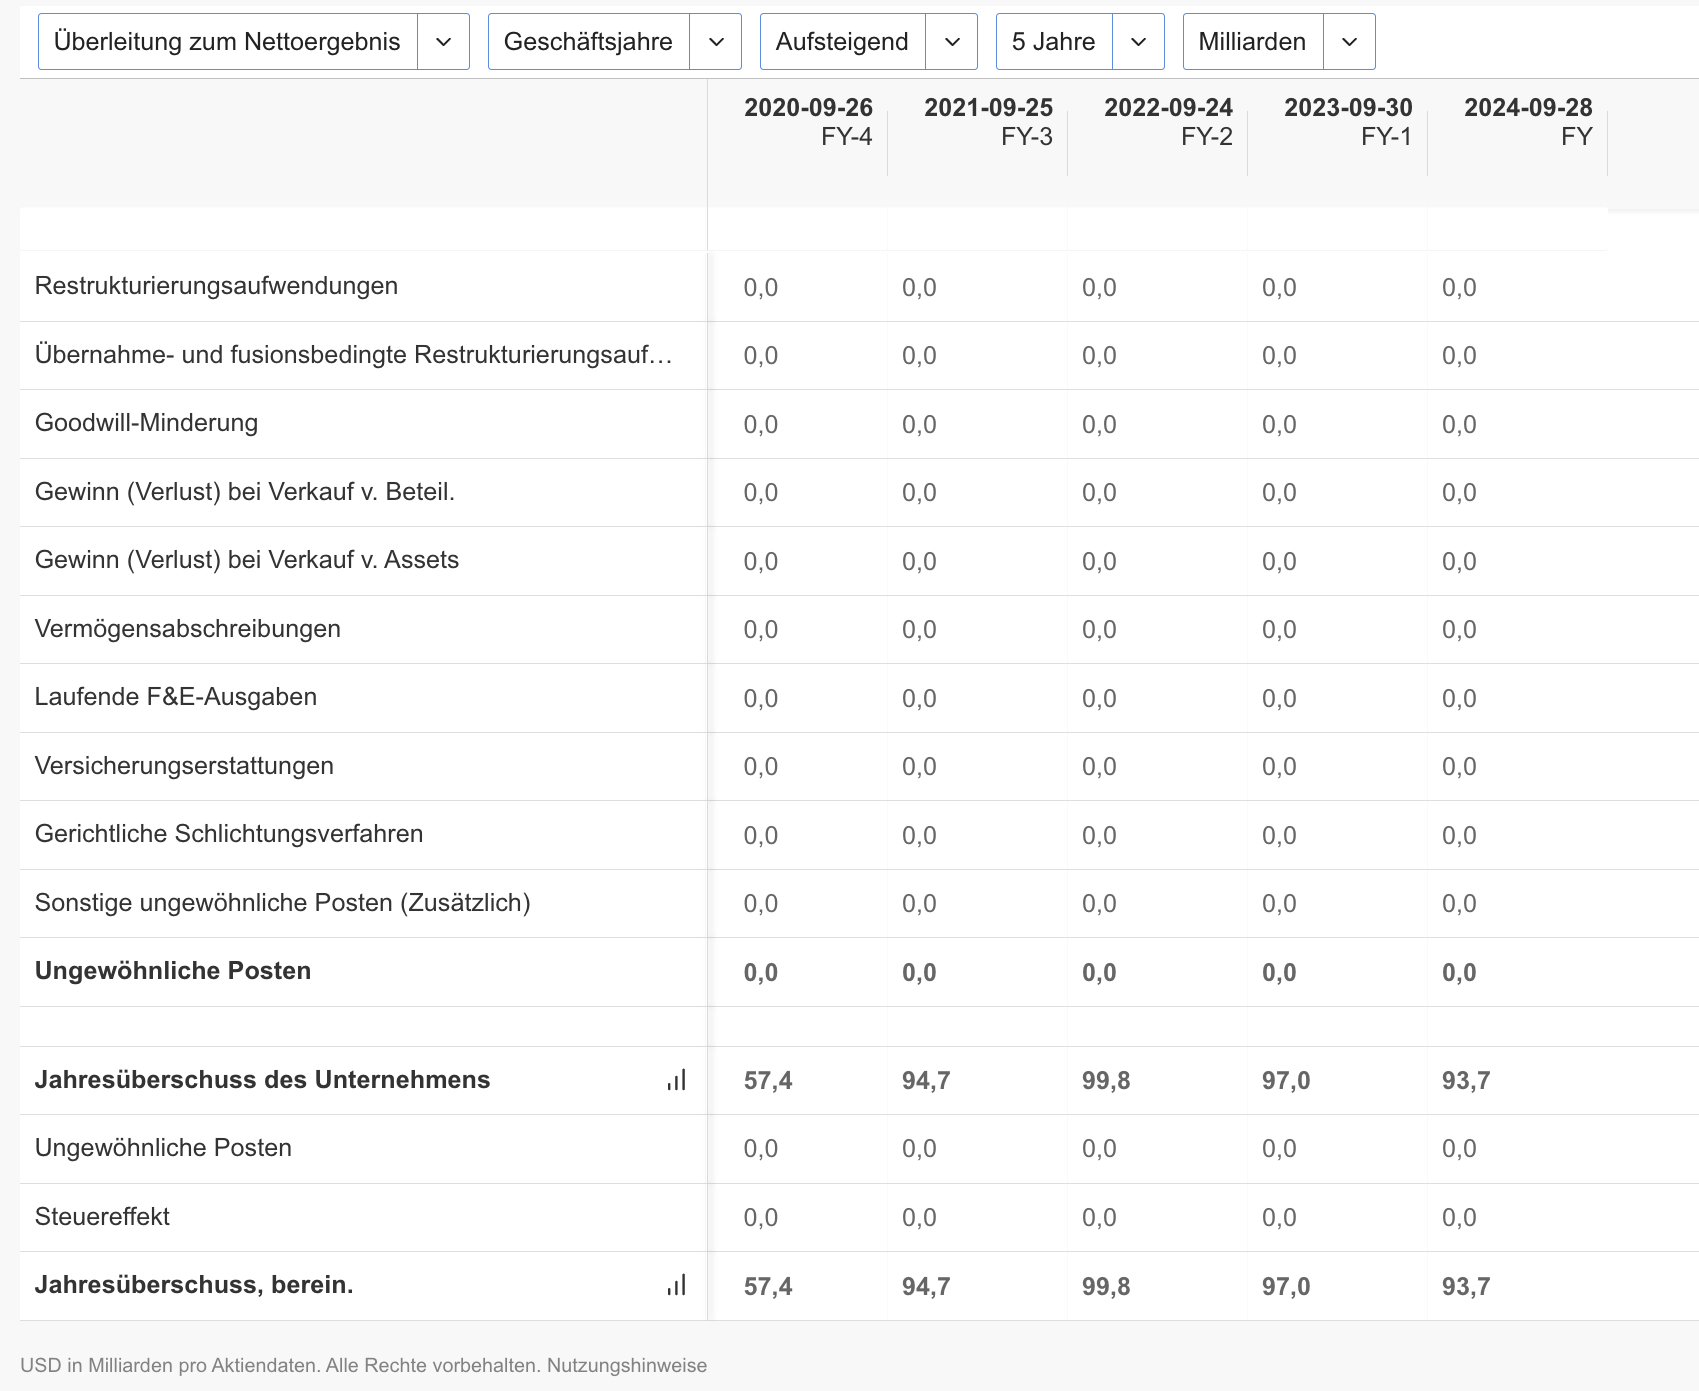Open the Milliarden unit dropdown arrow
This screenshot has width=1699, height=1391.
pyautogui.click(x=1350, y=42)
